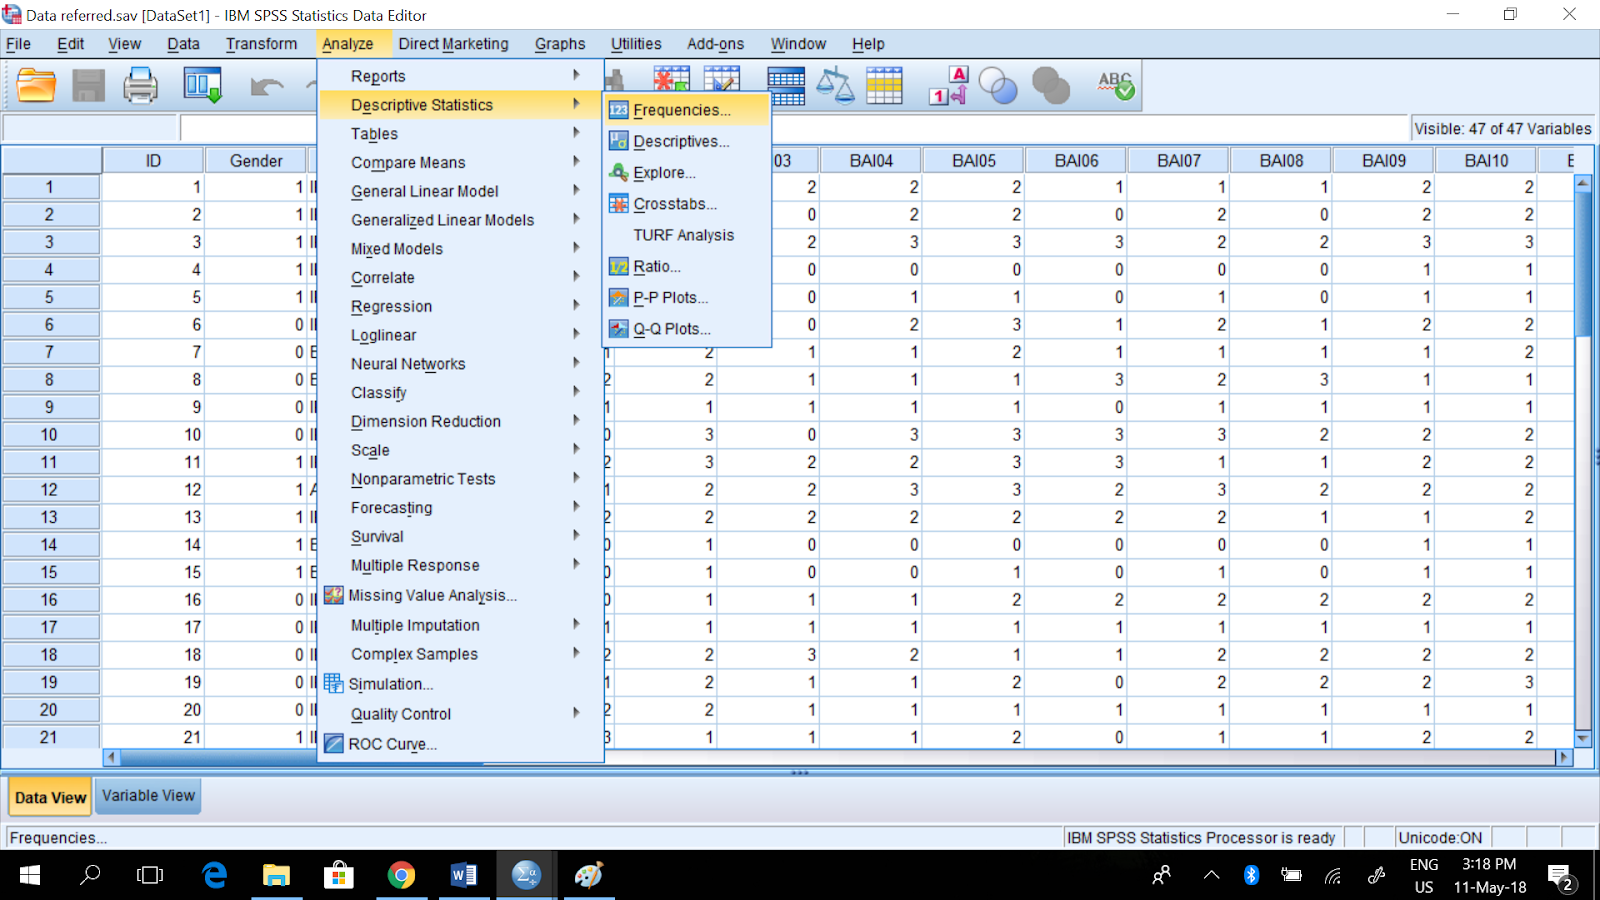Select TURF Analysis from the submenu

click(686, 235)
